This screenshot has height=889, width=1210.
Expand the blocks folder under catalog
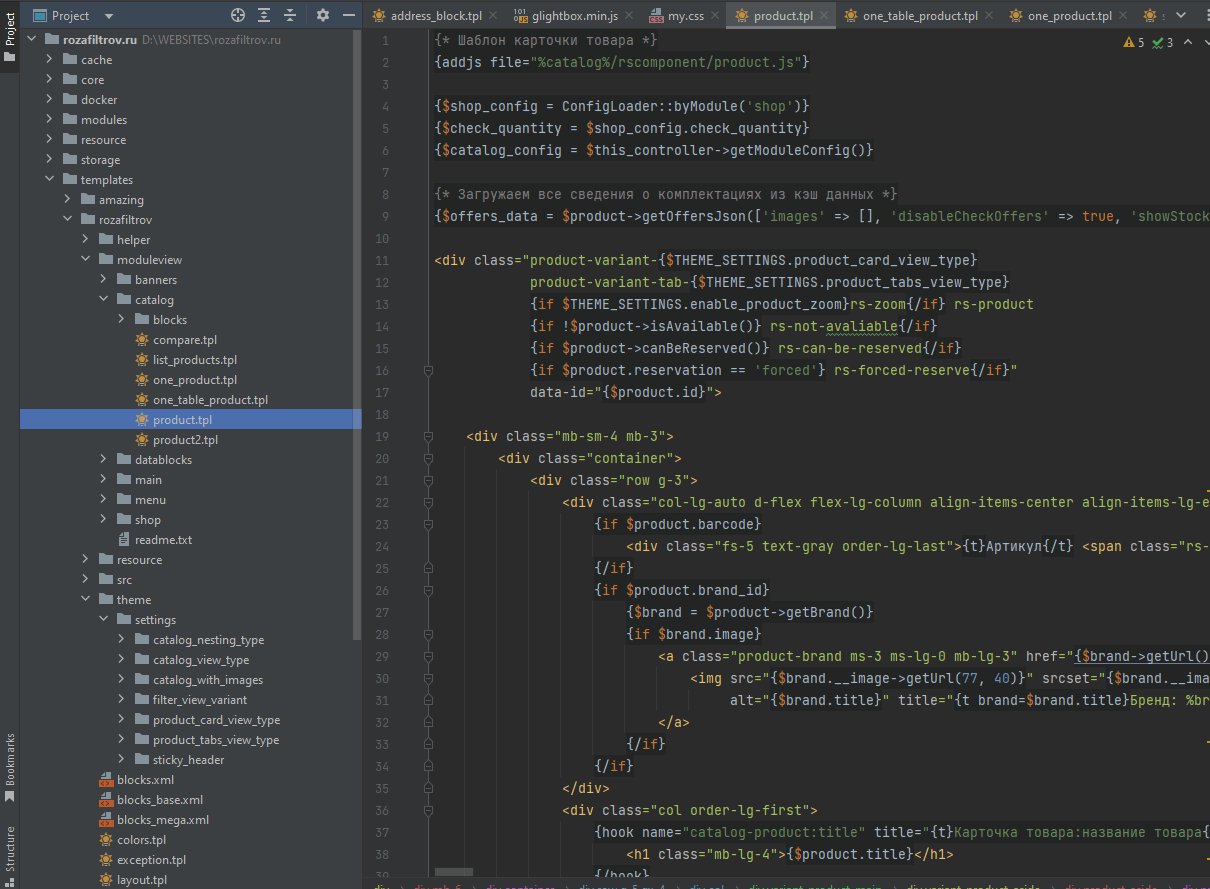[x=121, y=320]
